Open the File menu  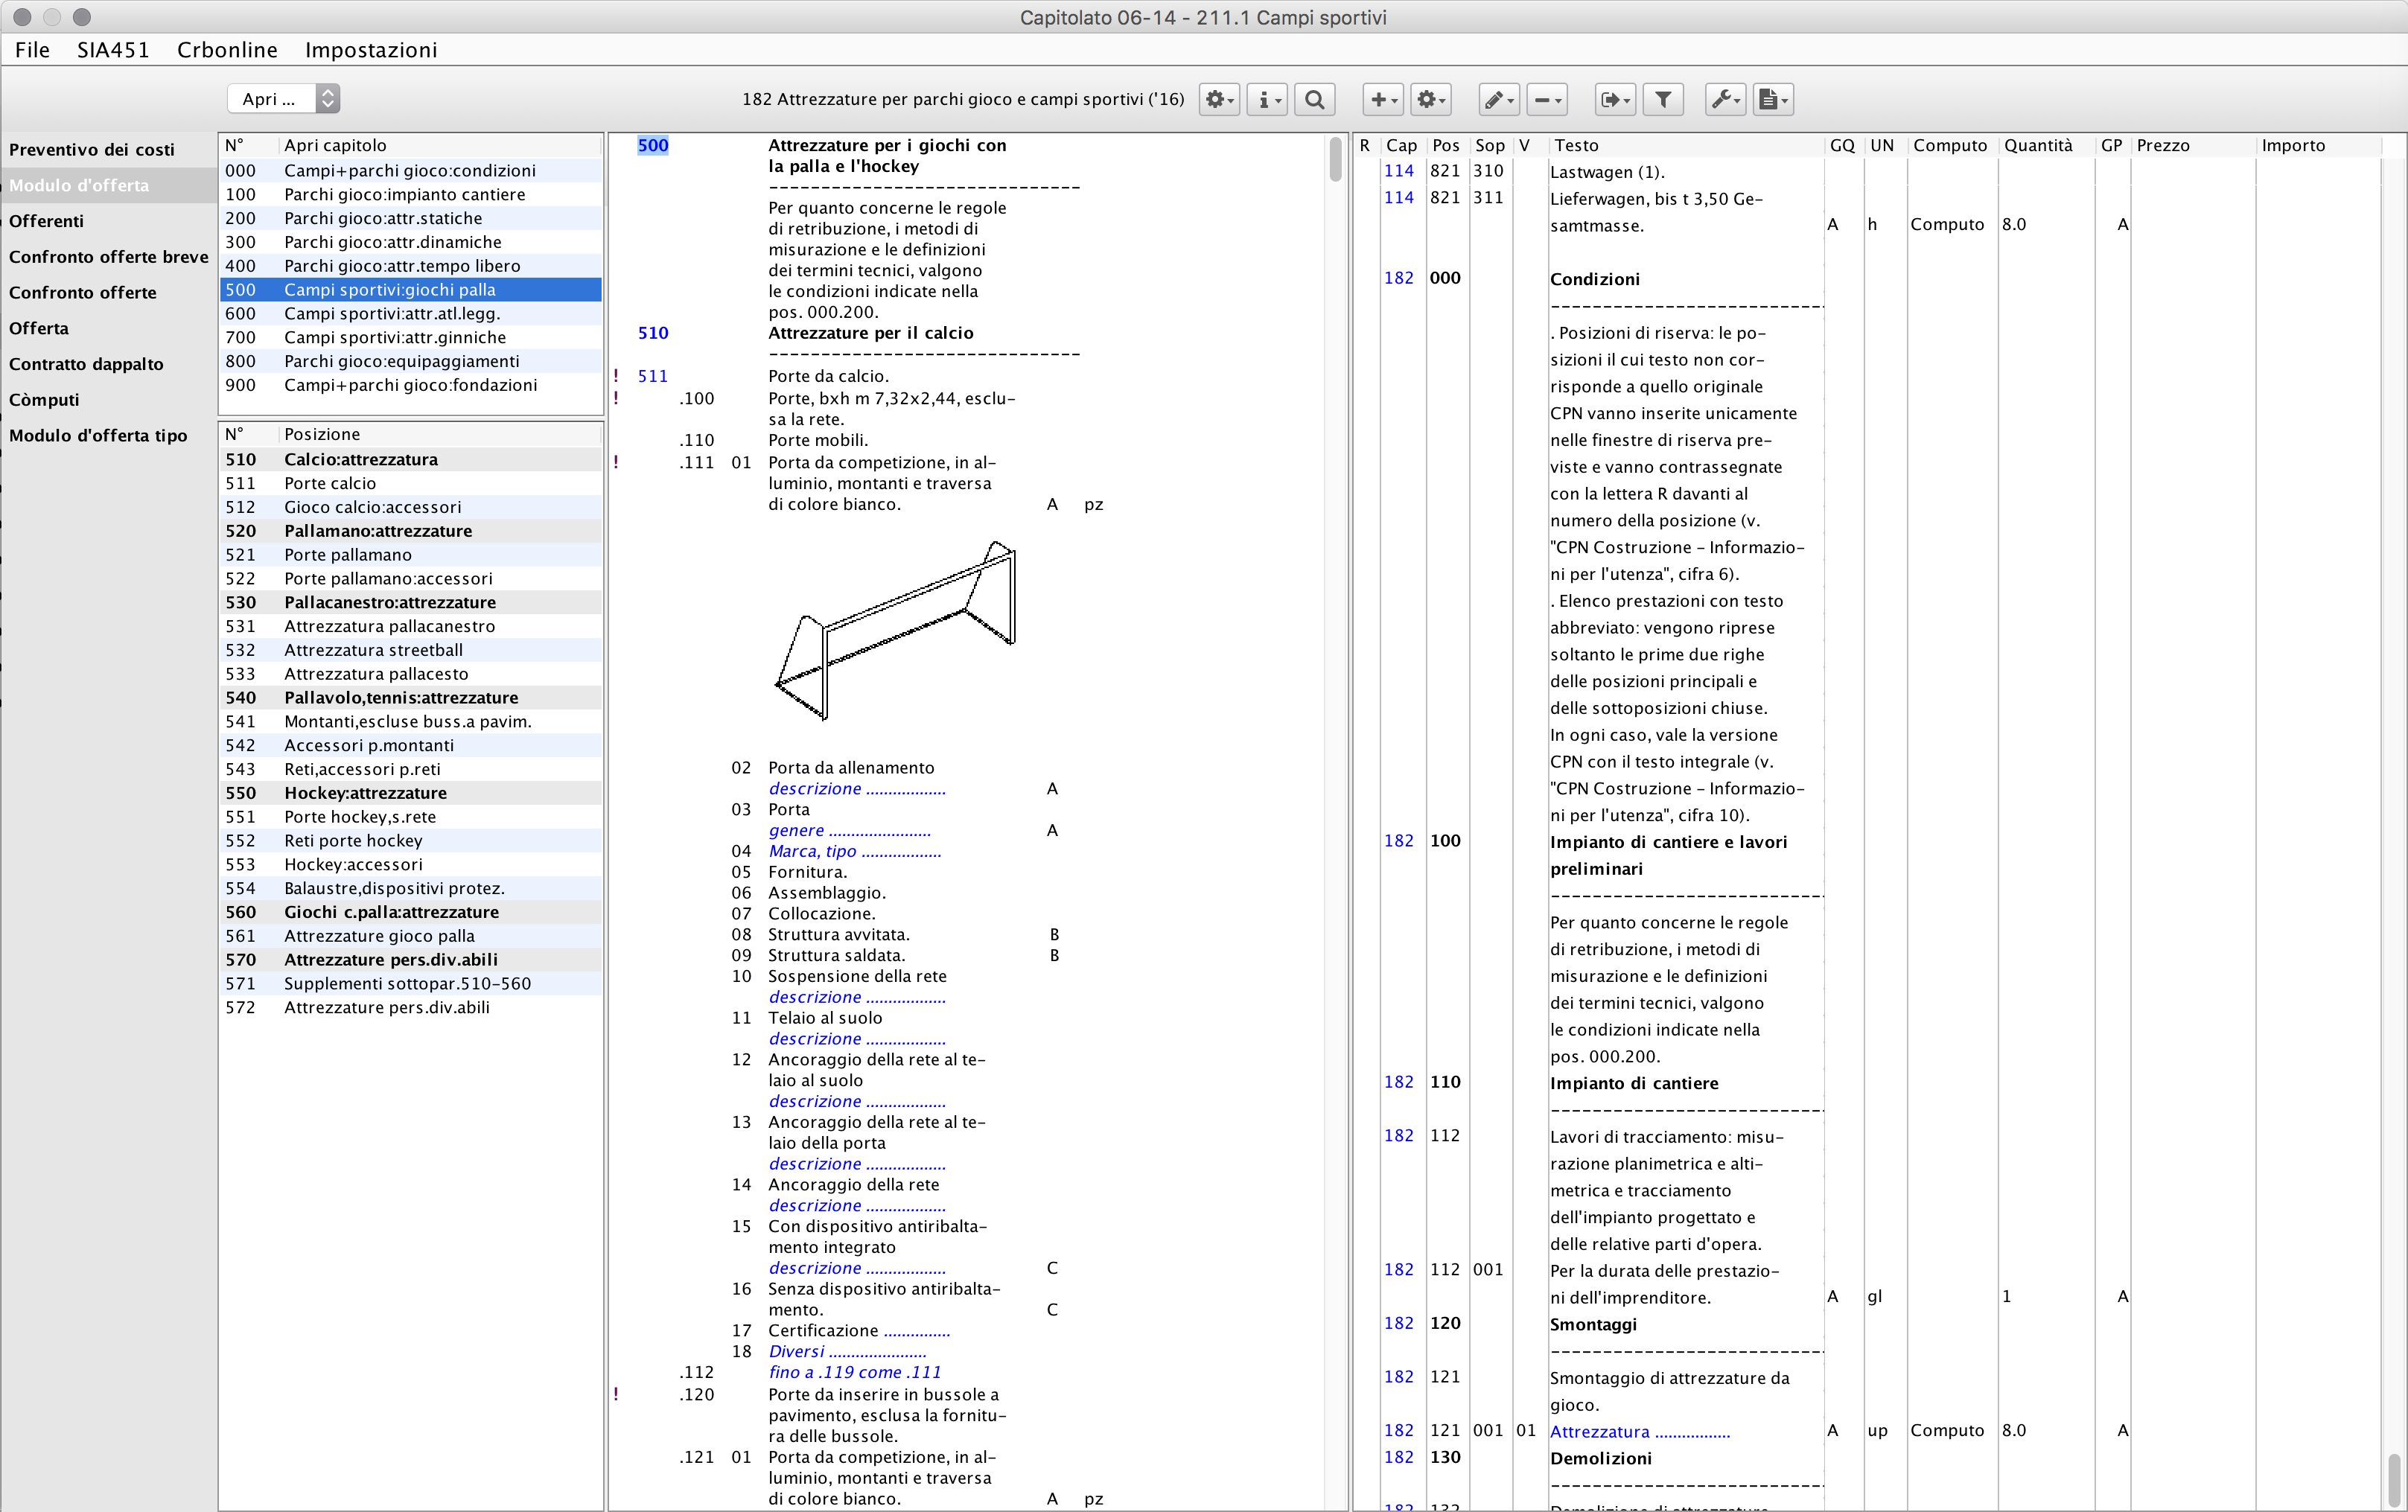click(32, 50)
